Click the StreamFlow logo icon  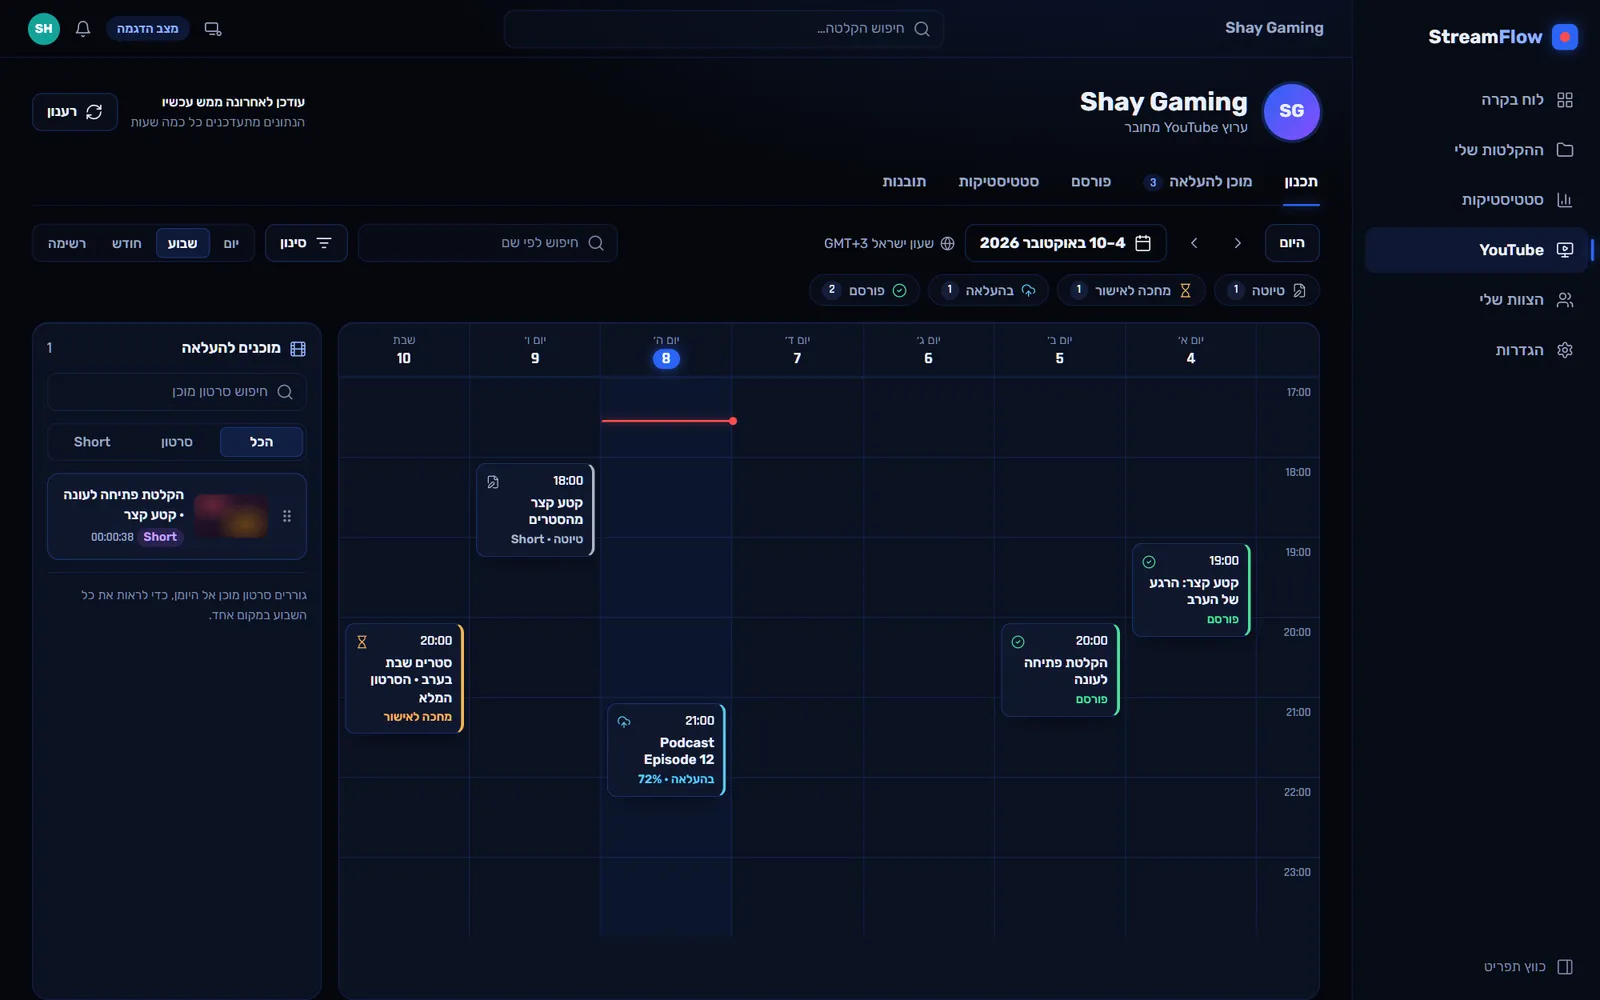pos(1565,37)
